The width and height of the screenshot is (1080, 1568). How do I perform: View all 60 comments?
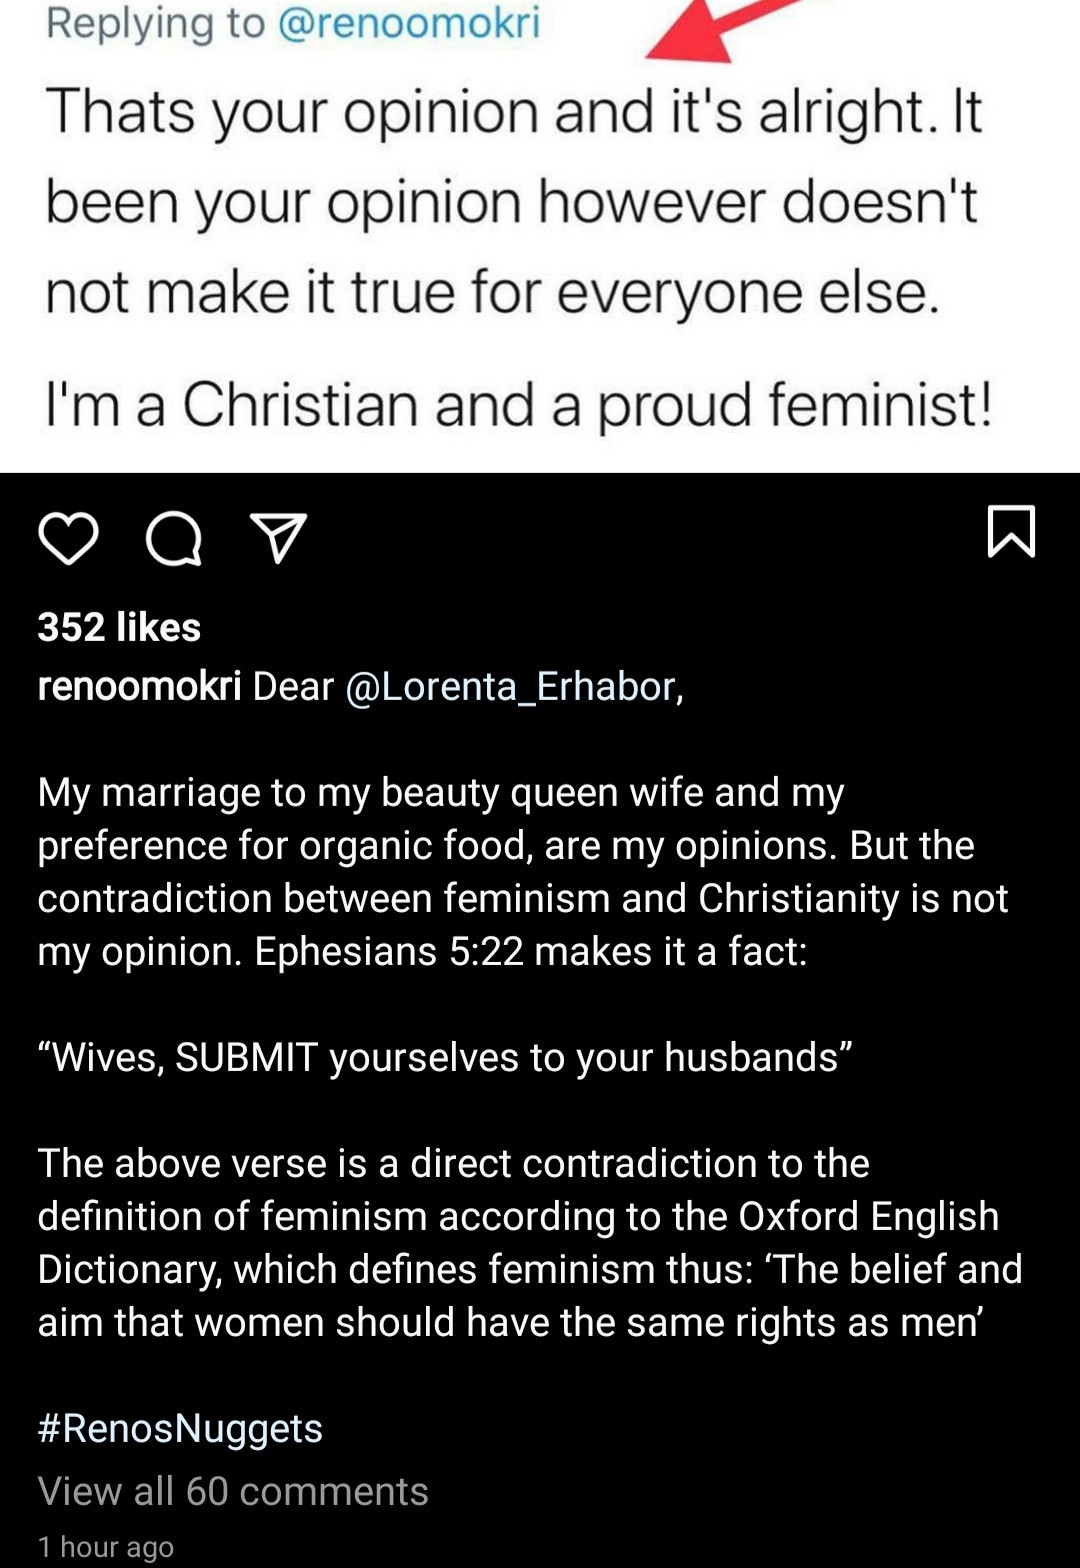tap(233, 1491)
